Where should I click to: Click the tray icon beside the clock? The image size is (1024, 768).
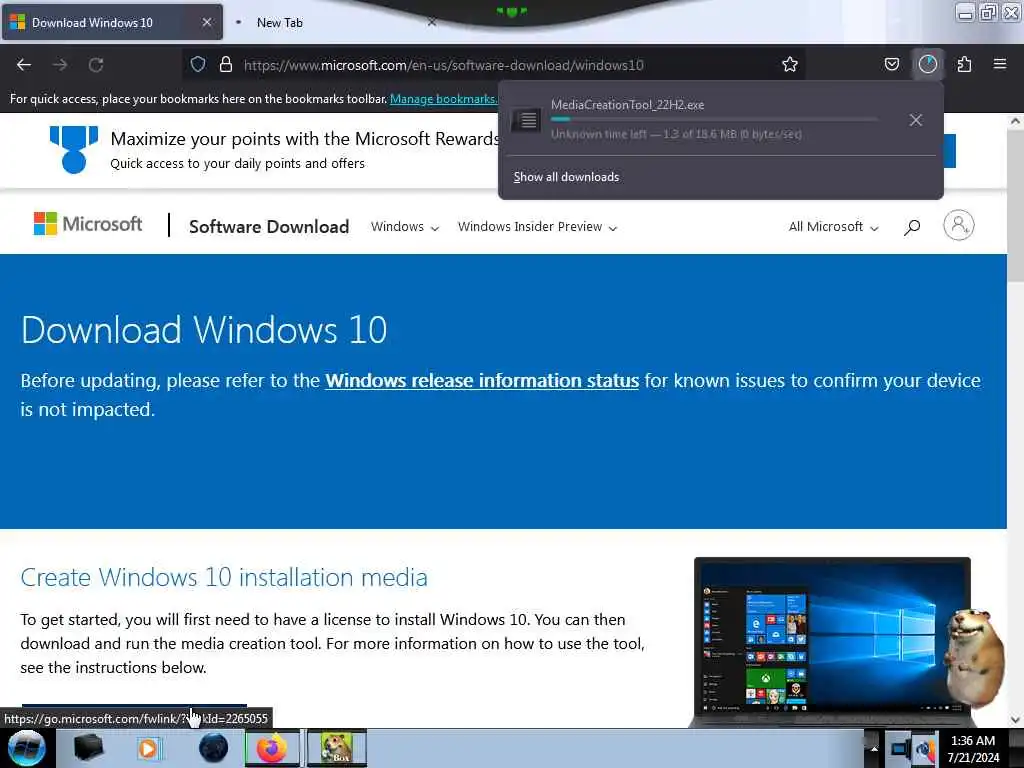925,750
